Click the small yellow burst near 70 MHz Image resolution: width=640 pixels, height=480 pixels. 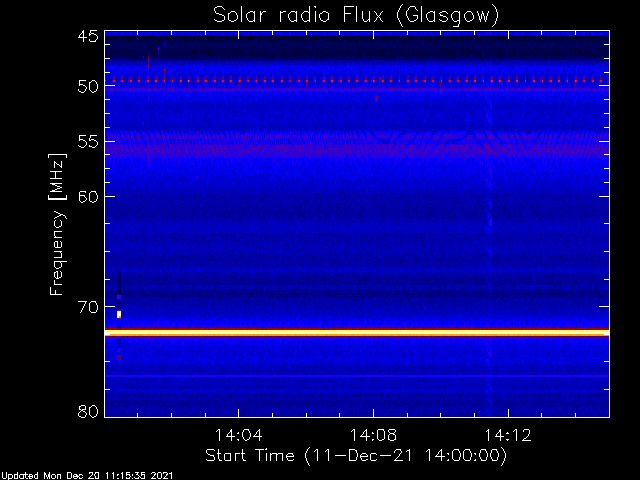pyautogui.click(x=119, y=314)
